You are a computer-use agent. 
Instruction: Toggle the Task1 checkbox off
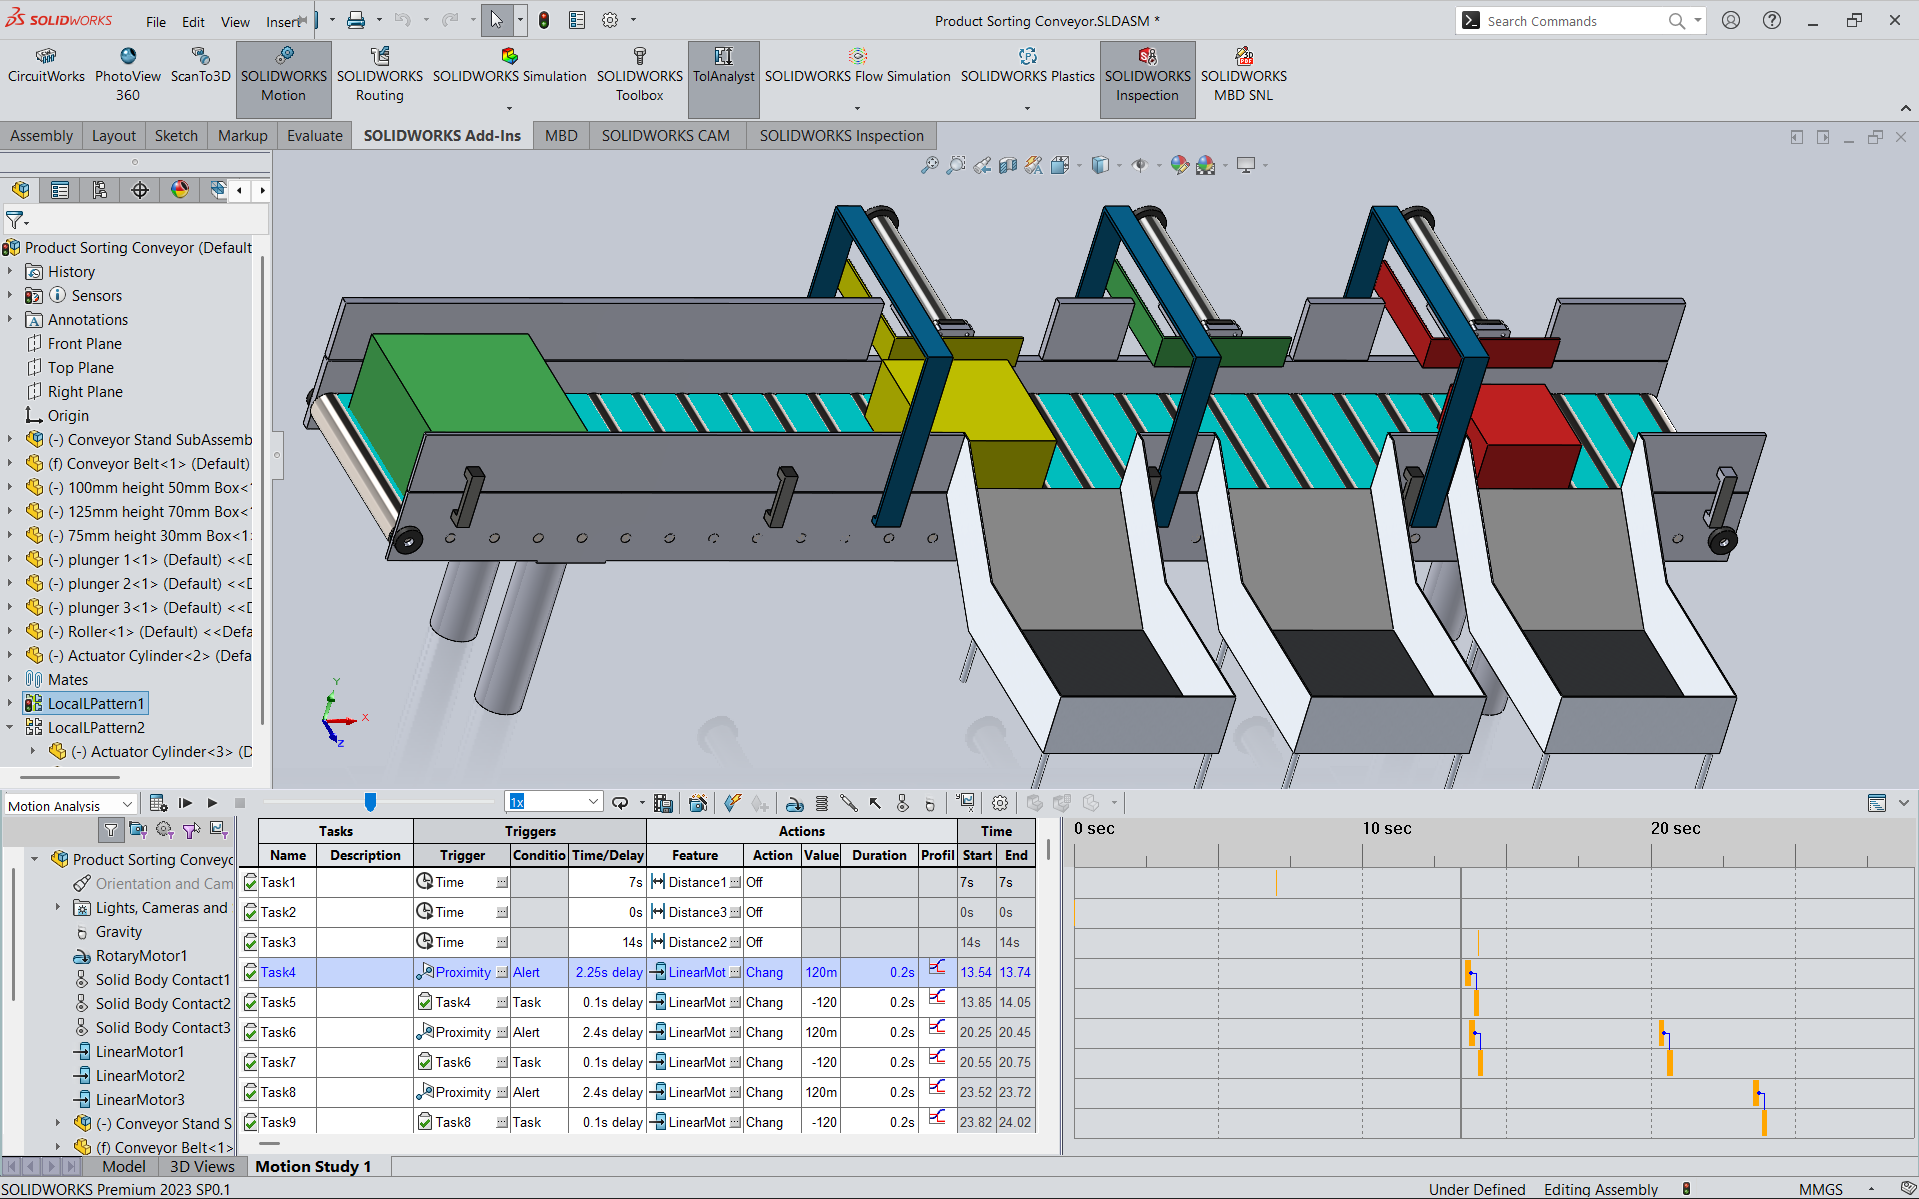pyautogui.click(x=251, y=882)
